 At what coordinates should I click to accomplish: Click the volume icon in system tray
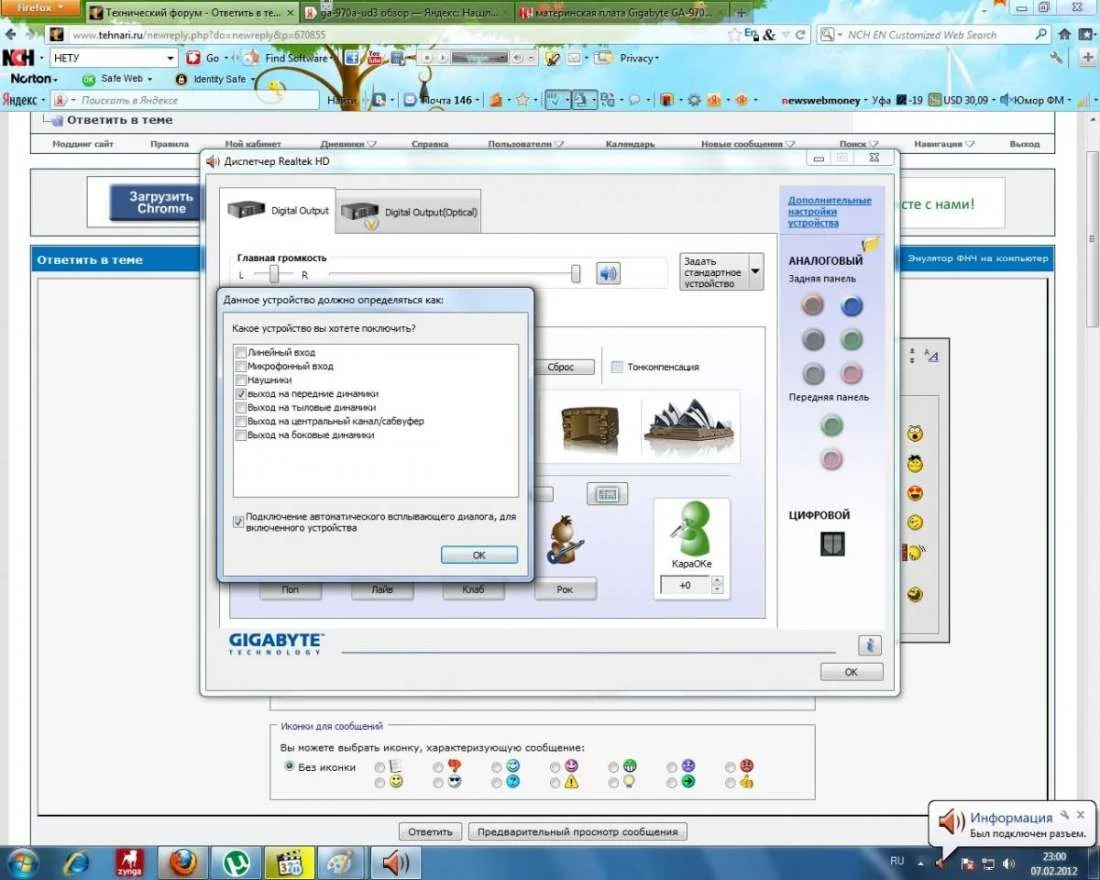tap(1008, 863)
